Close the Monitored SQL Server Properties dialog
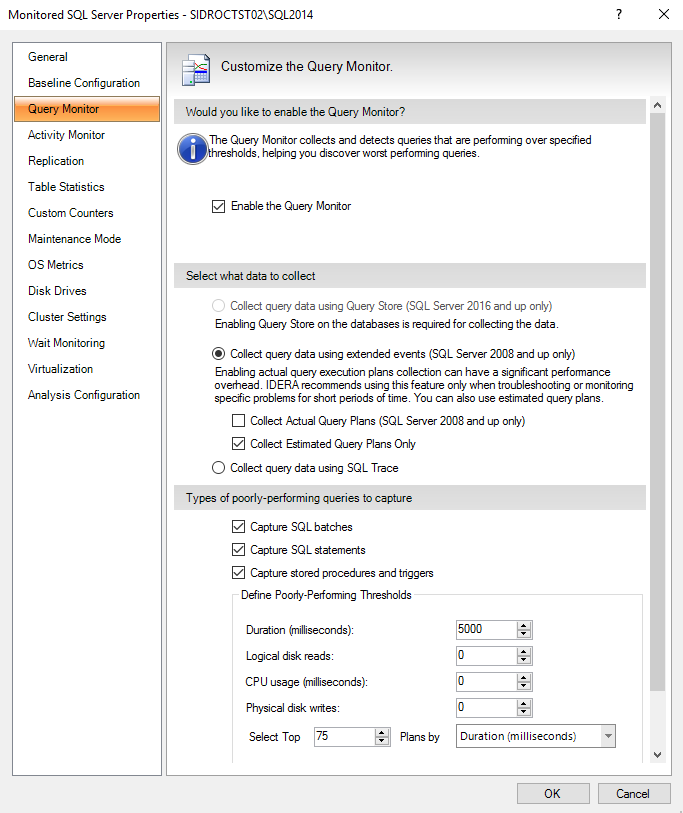The width and height of the screenshot is (683, 813). [x=664, y=14]
